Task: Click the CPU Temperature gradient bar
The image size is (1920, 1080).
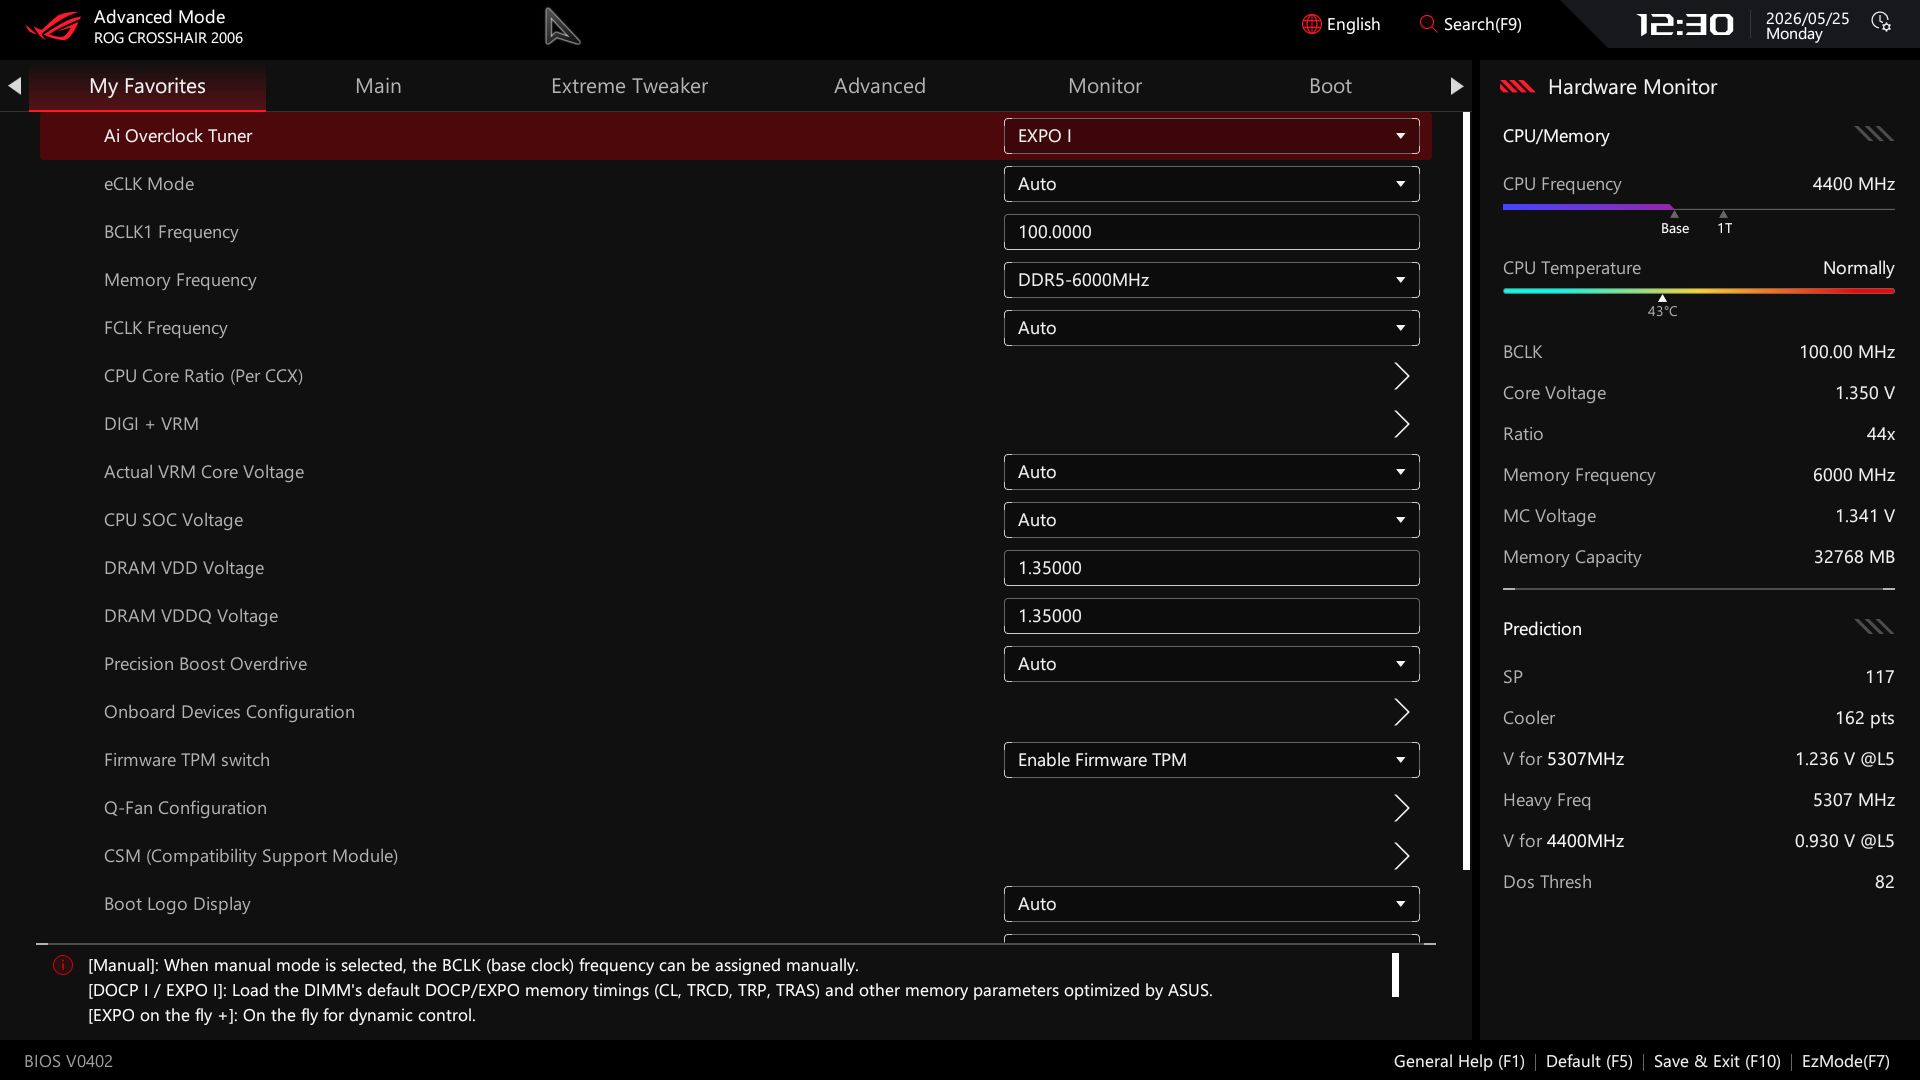Action: coord(1698,291)
